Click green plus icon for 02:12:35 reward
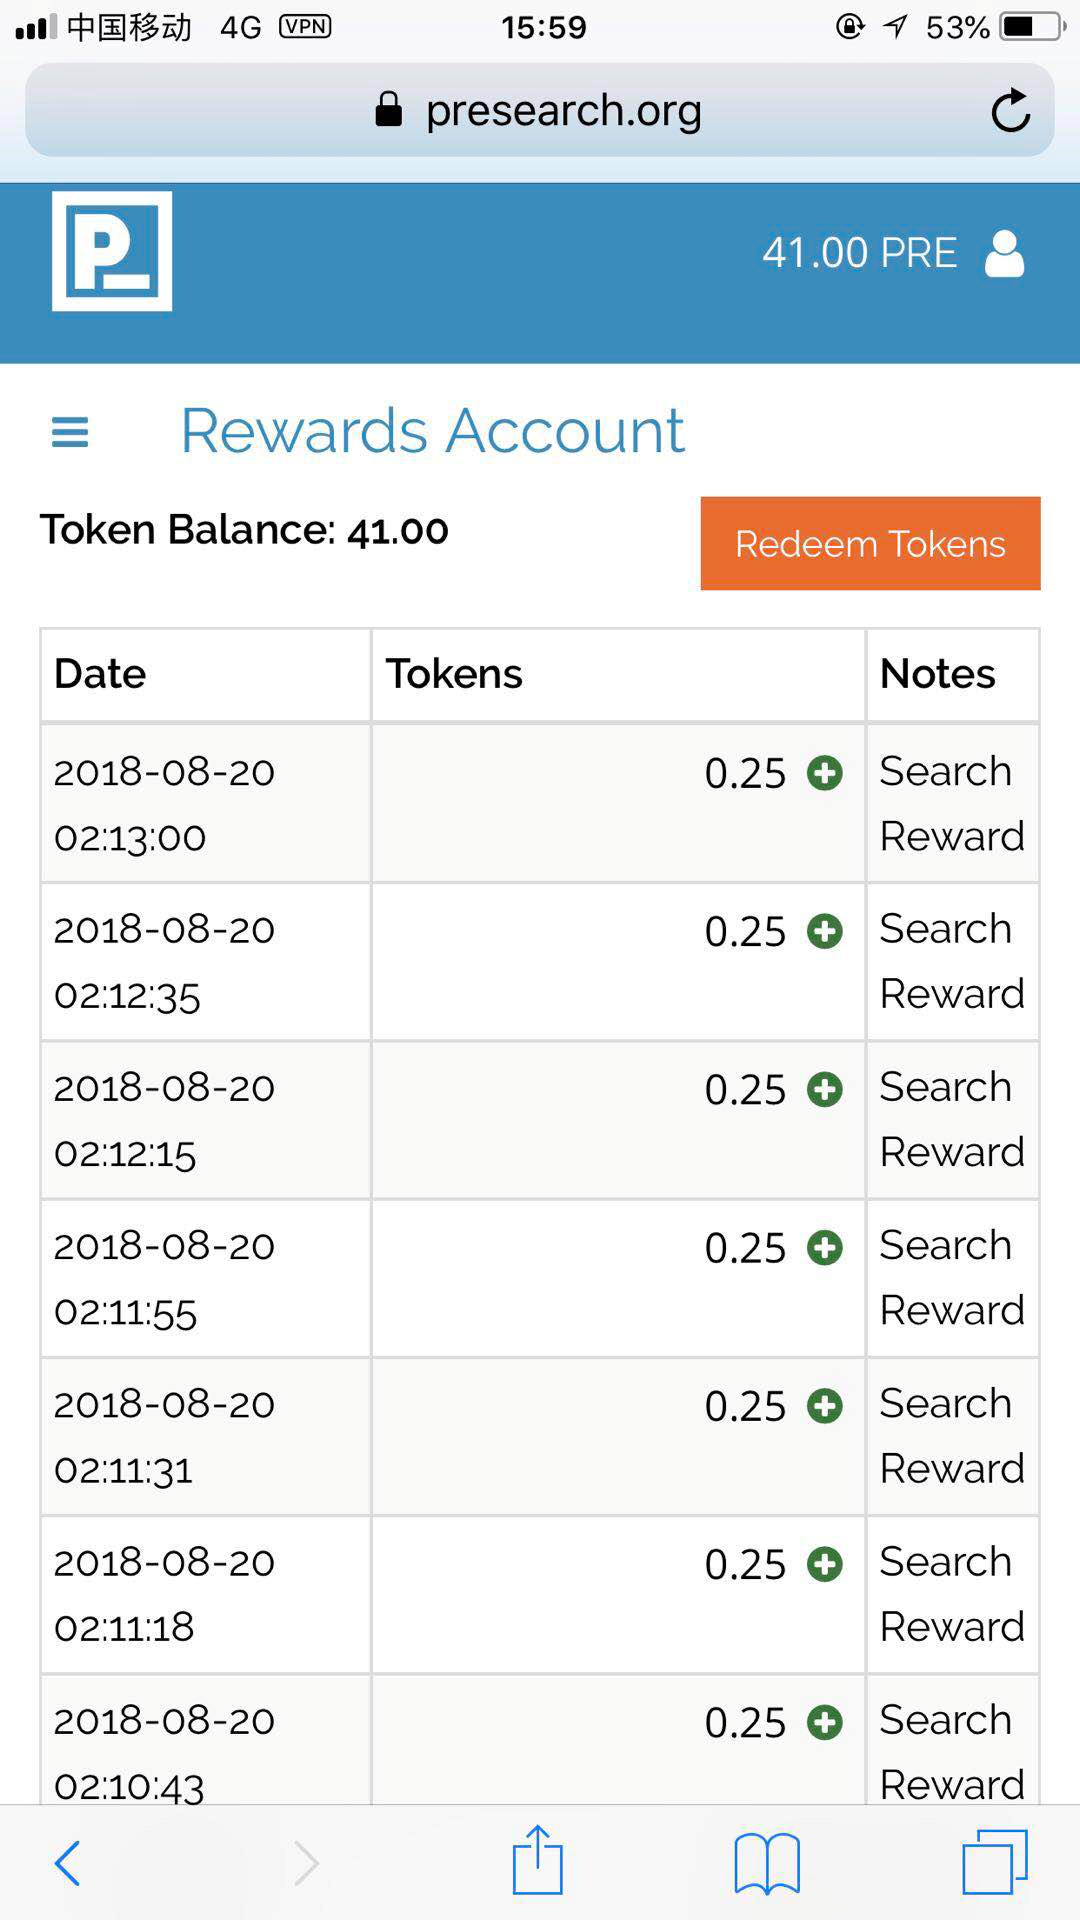Screen dimensions: 1080x1920 pos(825,931)
